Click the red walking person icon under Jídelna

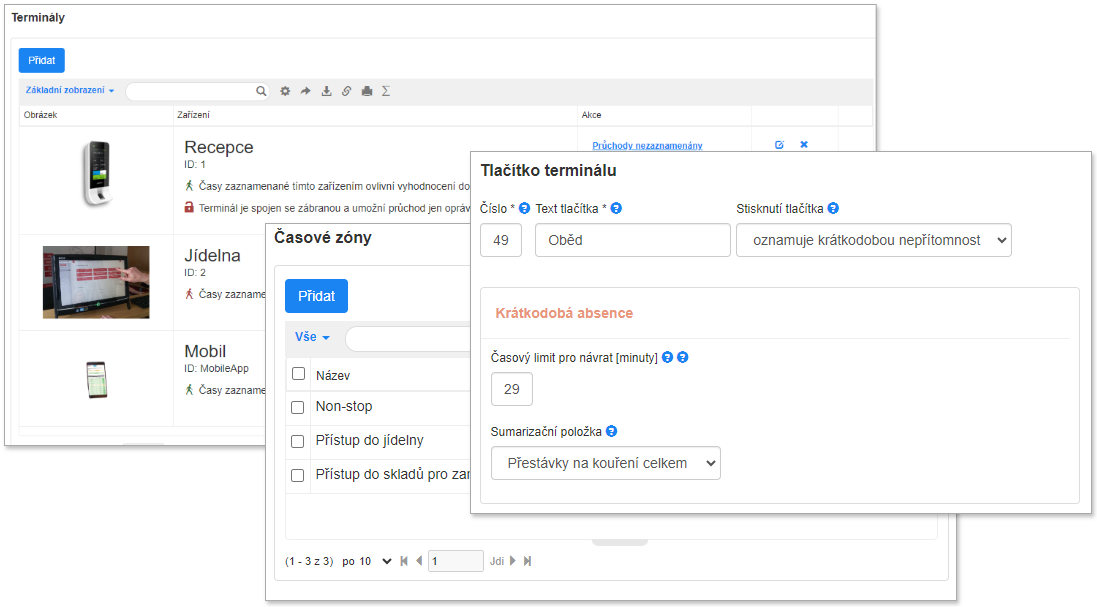pos(189,294)
